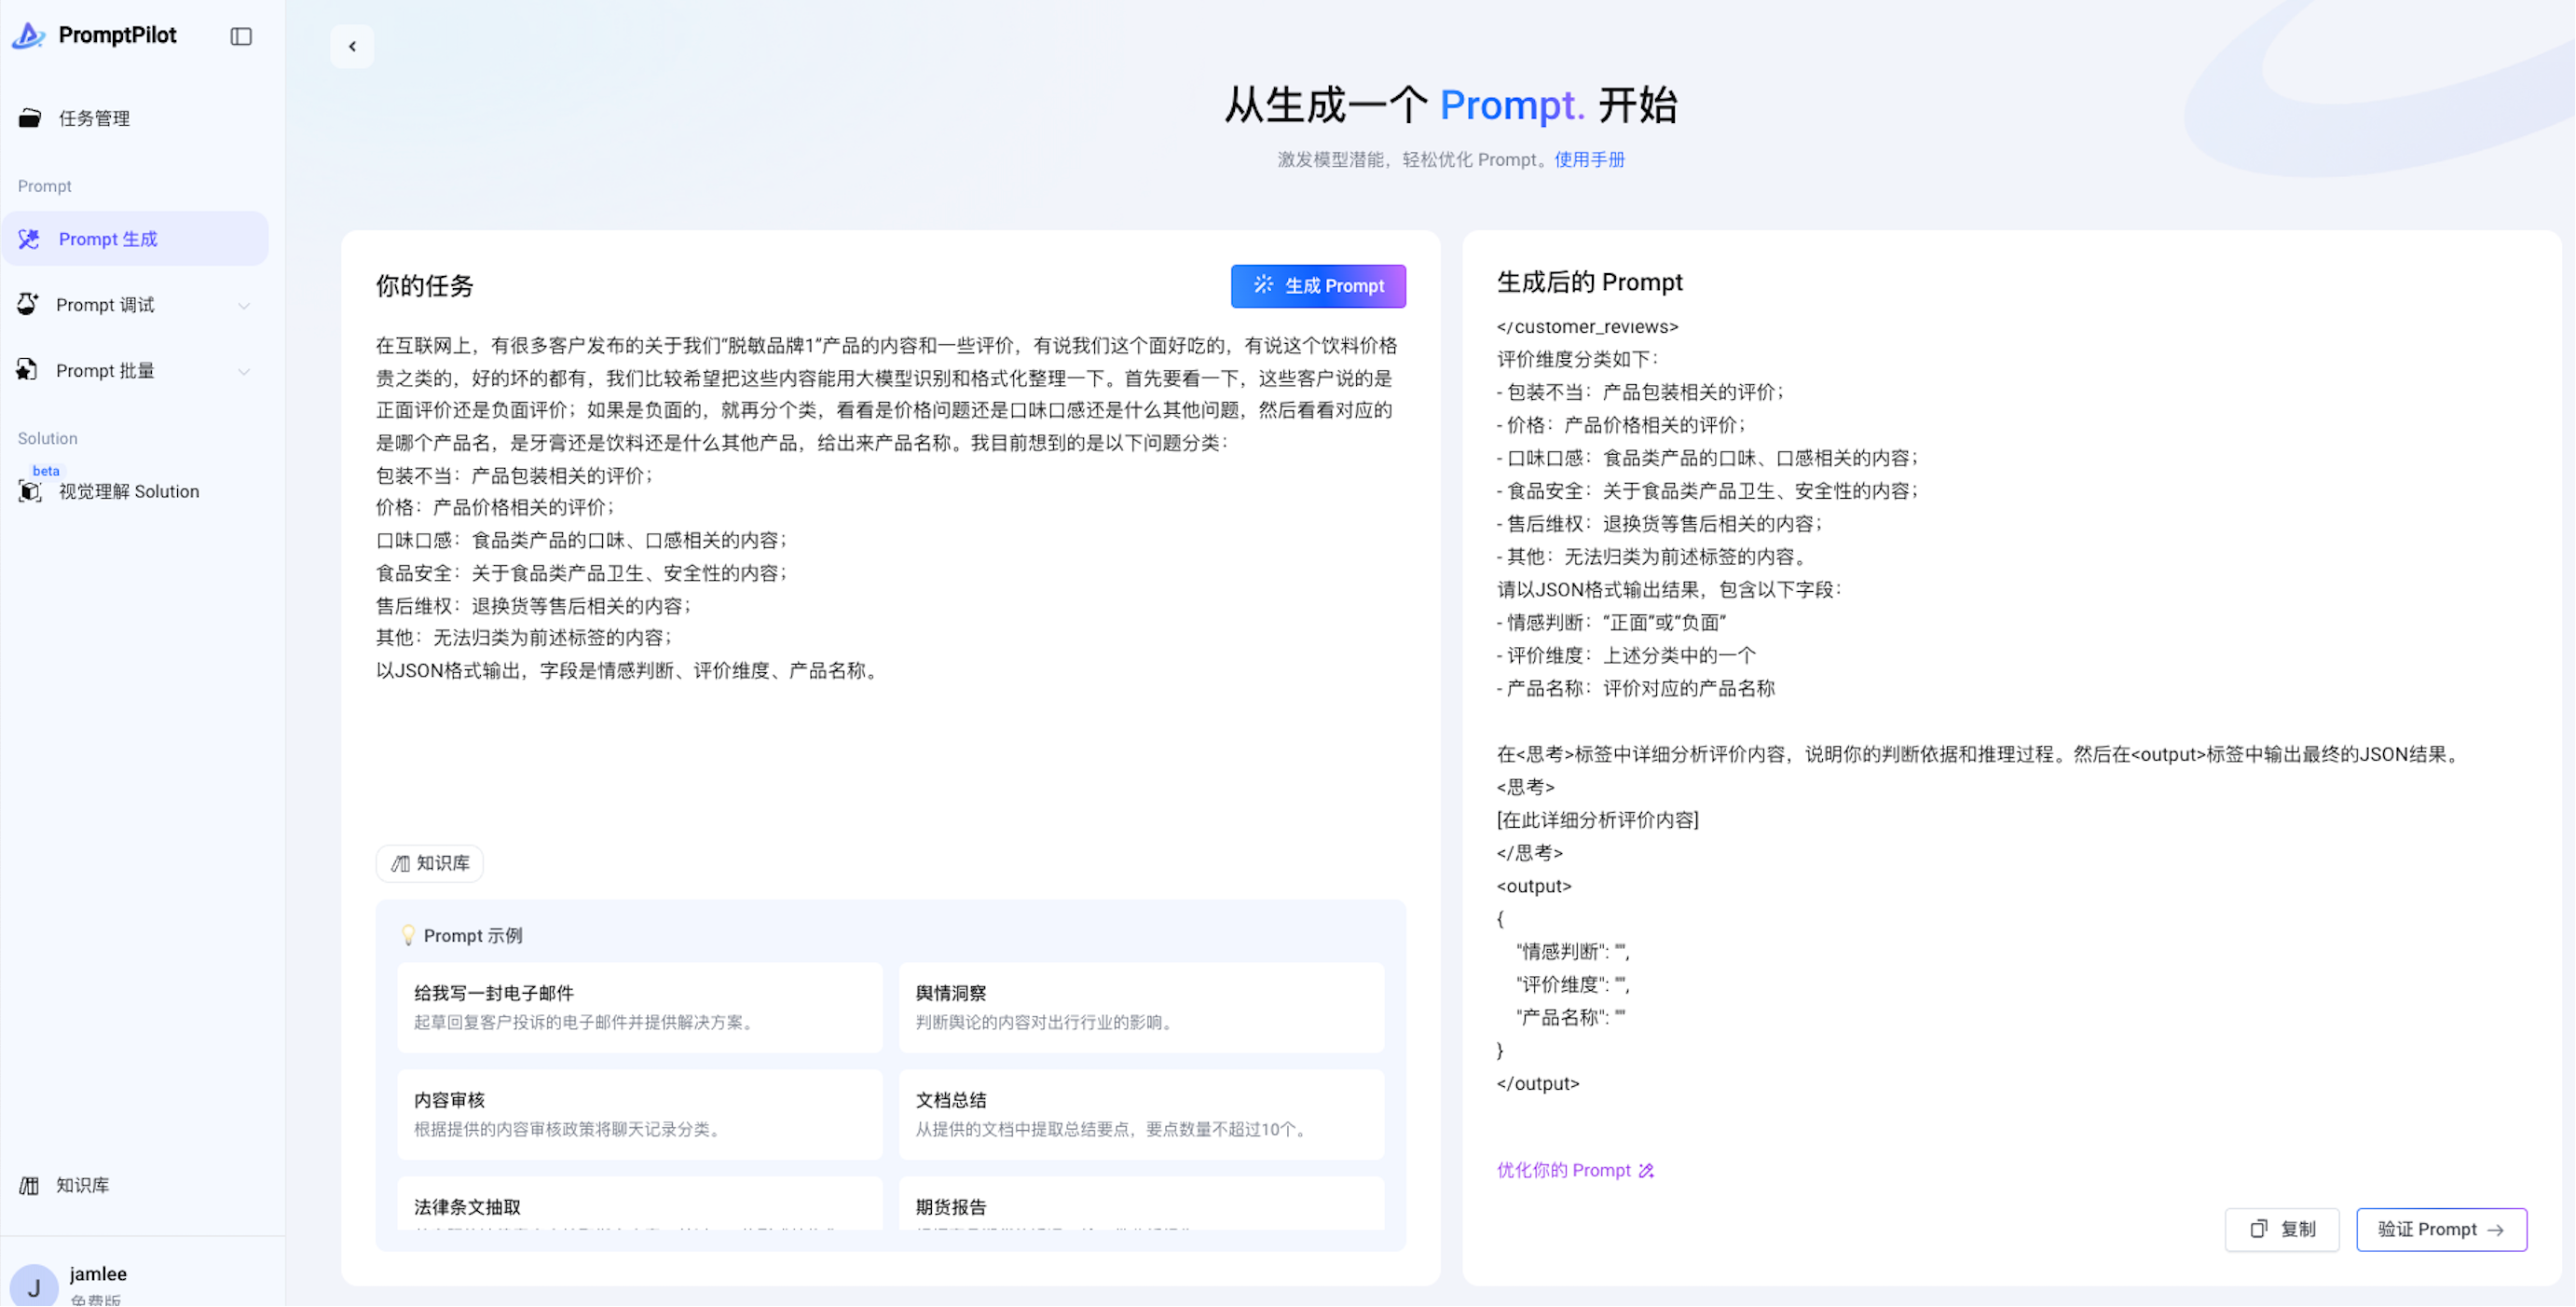Viewport: 2576px width, 1307px height.
Task: Click the PromptPilot logo icon
Action: pos(29,36)
